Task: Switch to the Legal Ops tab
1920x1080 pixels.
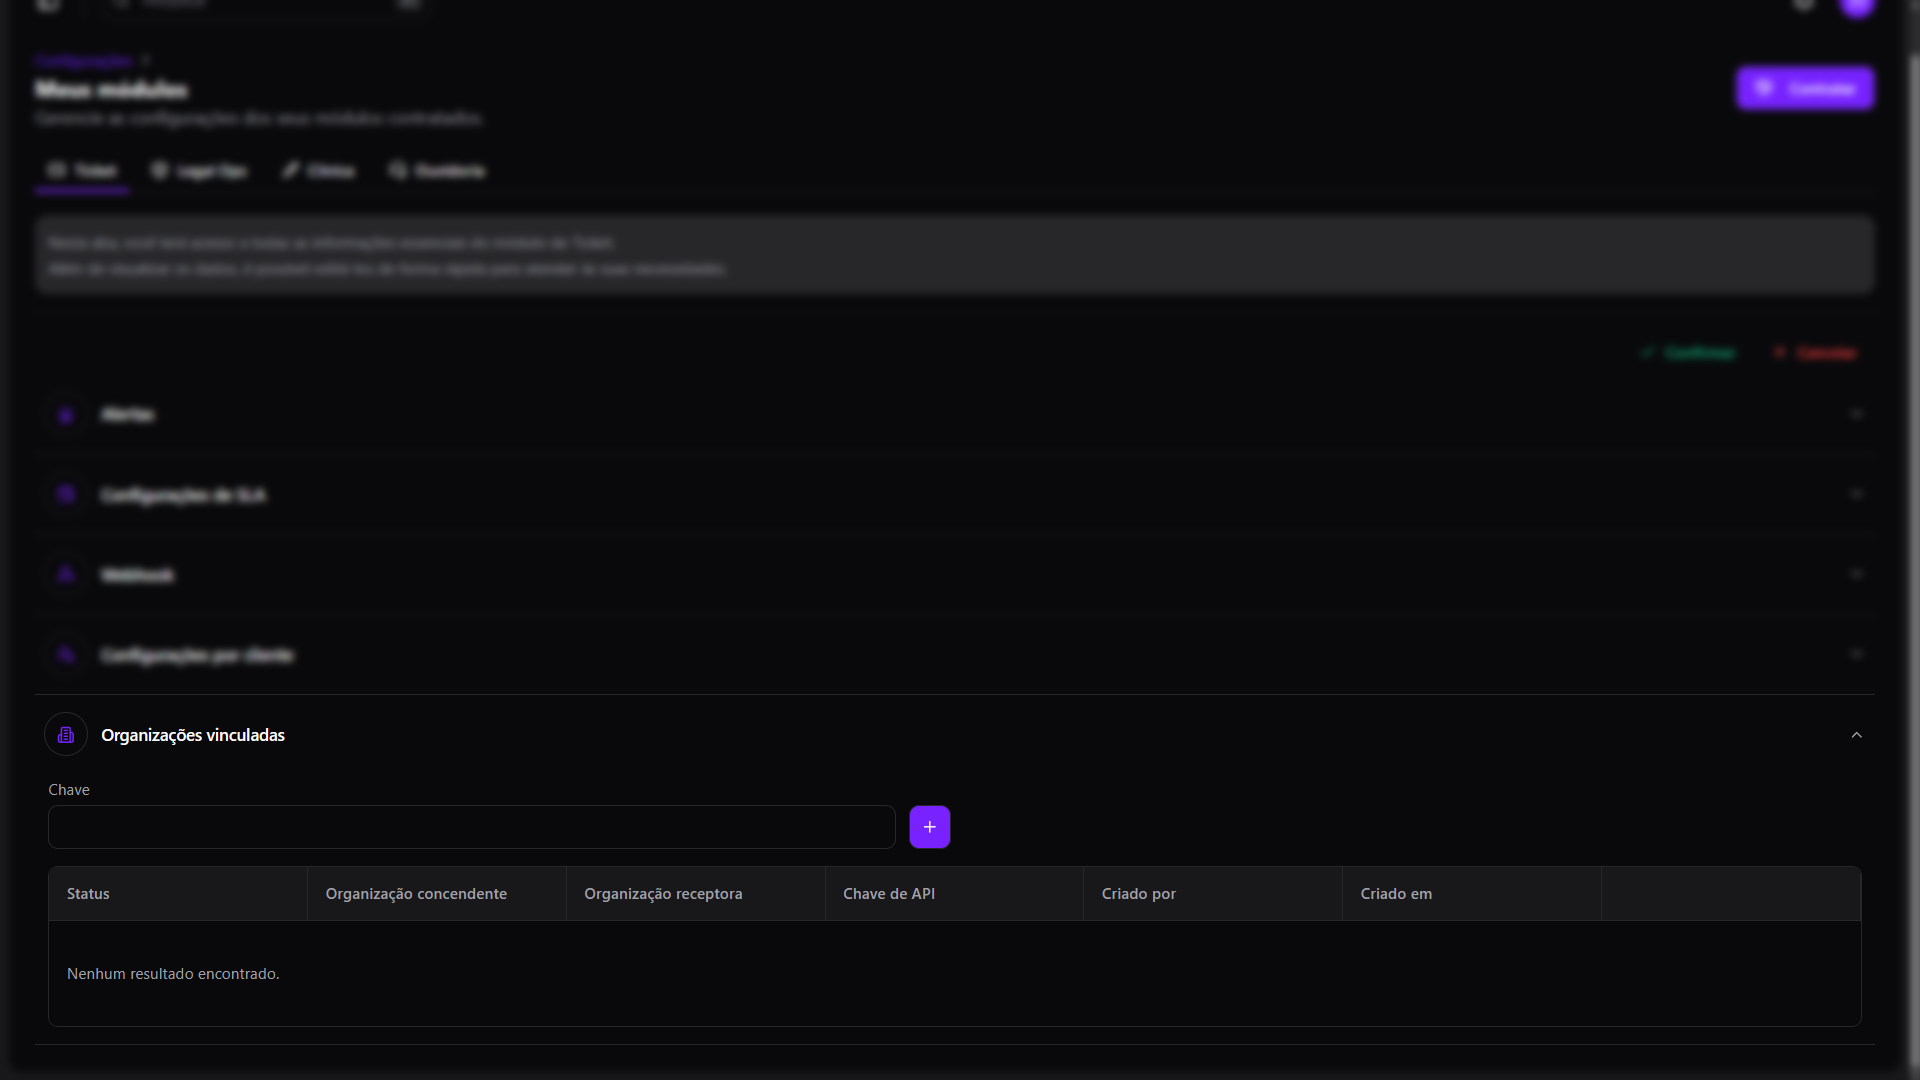Action: click(199, 171)
